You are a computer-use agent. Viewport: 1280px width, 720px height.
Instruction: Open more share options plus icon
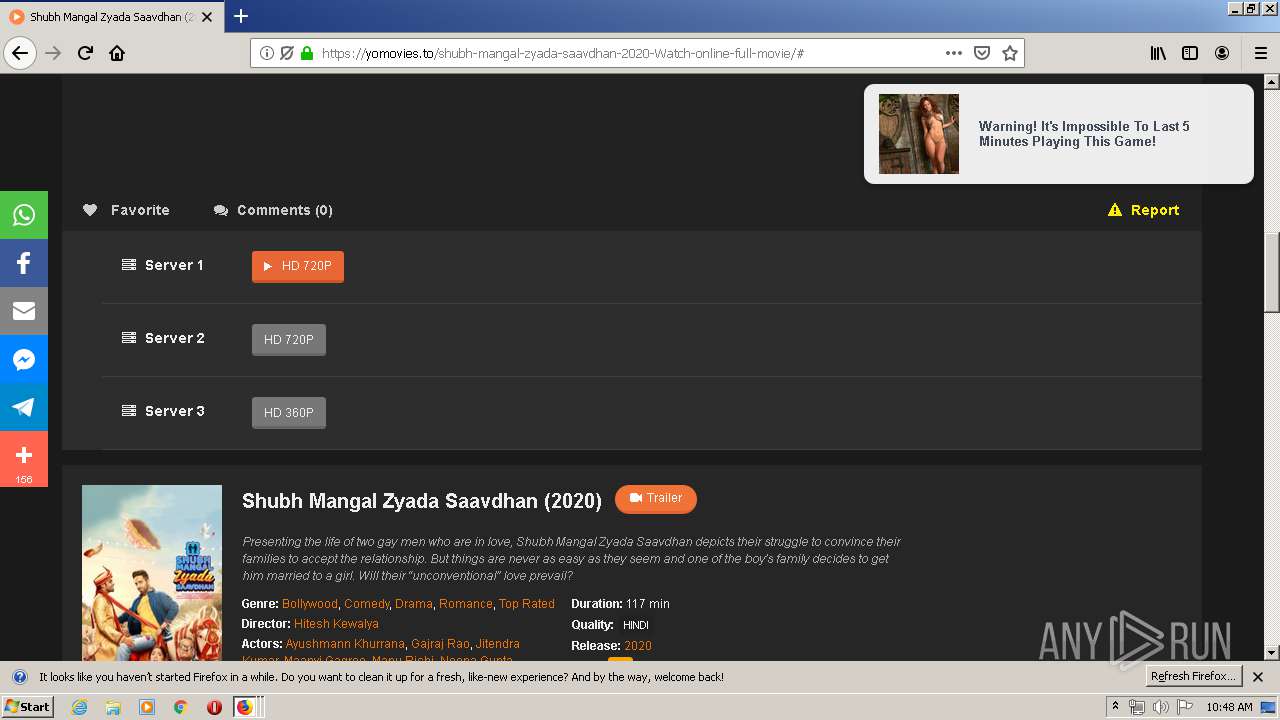tap(24, 458)
